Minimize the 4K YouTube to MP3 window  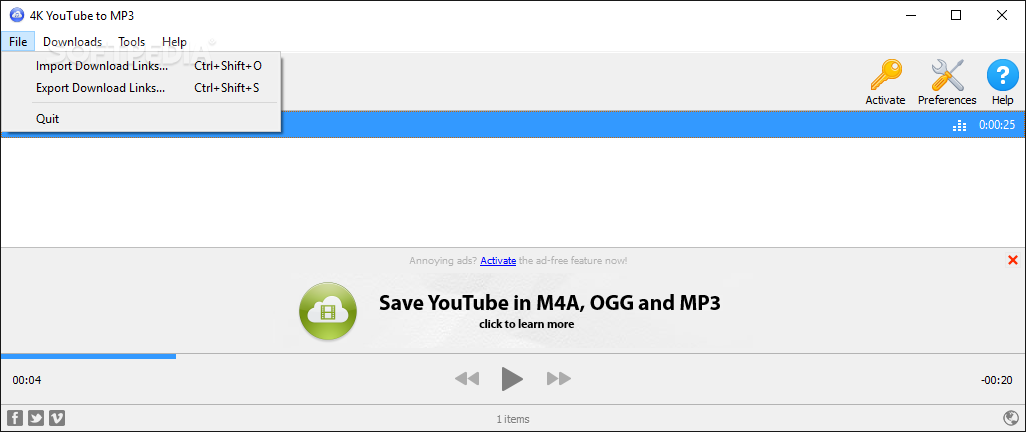(910, 15)
